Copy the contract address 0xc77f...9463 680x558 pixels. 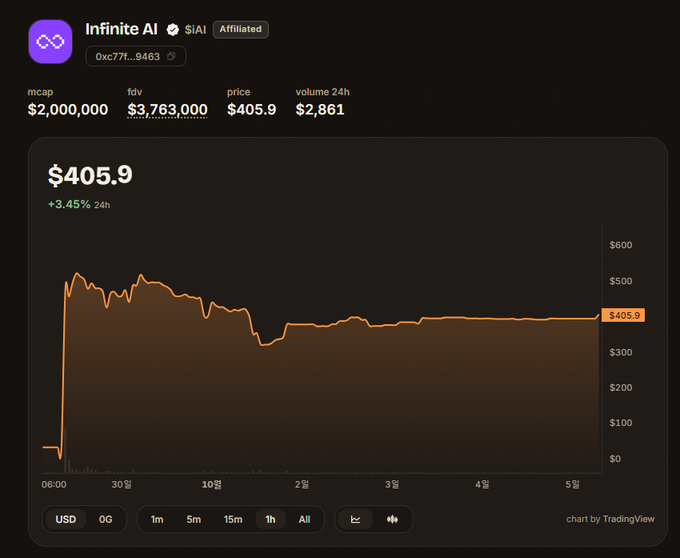point(171,56)
